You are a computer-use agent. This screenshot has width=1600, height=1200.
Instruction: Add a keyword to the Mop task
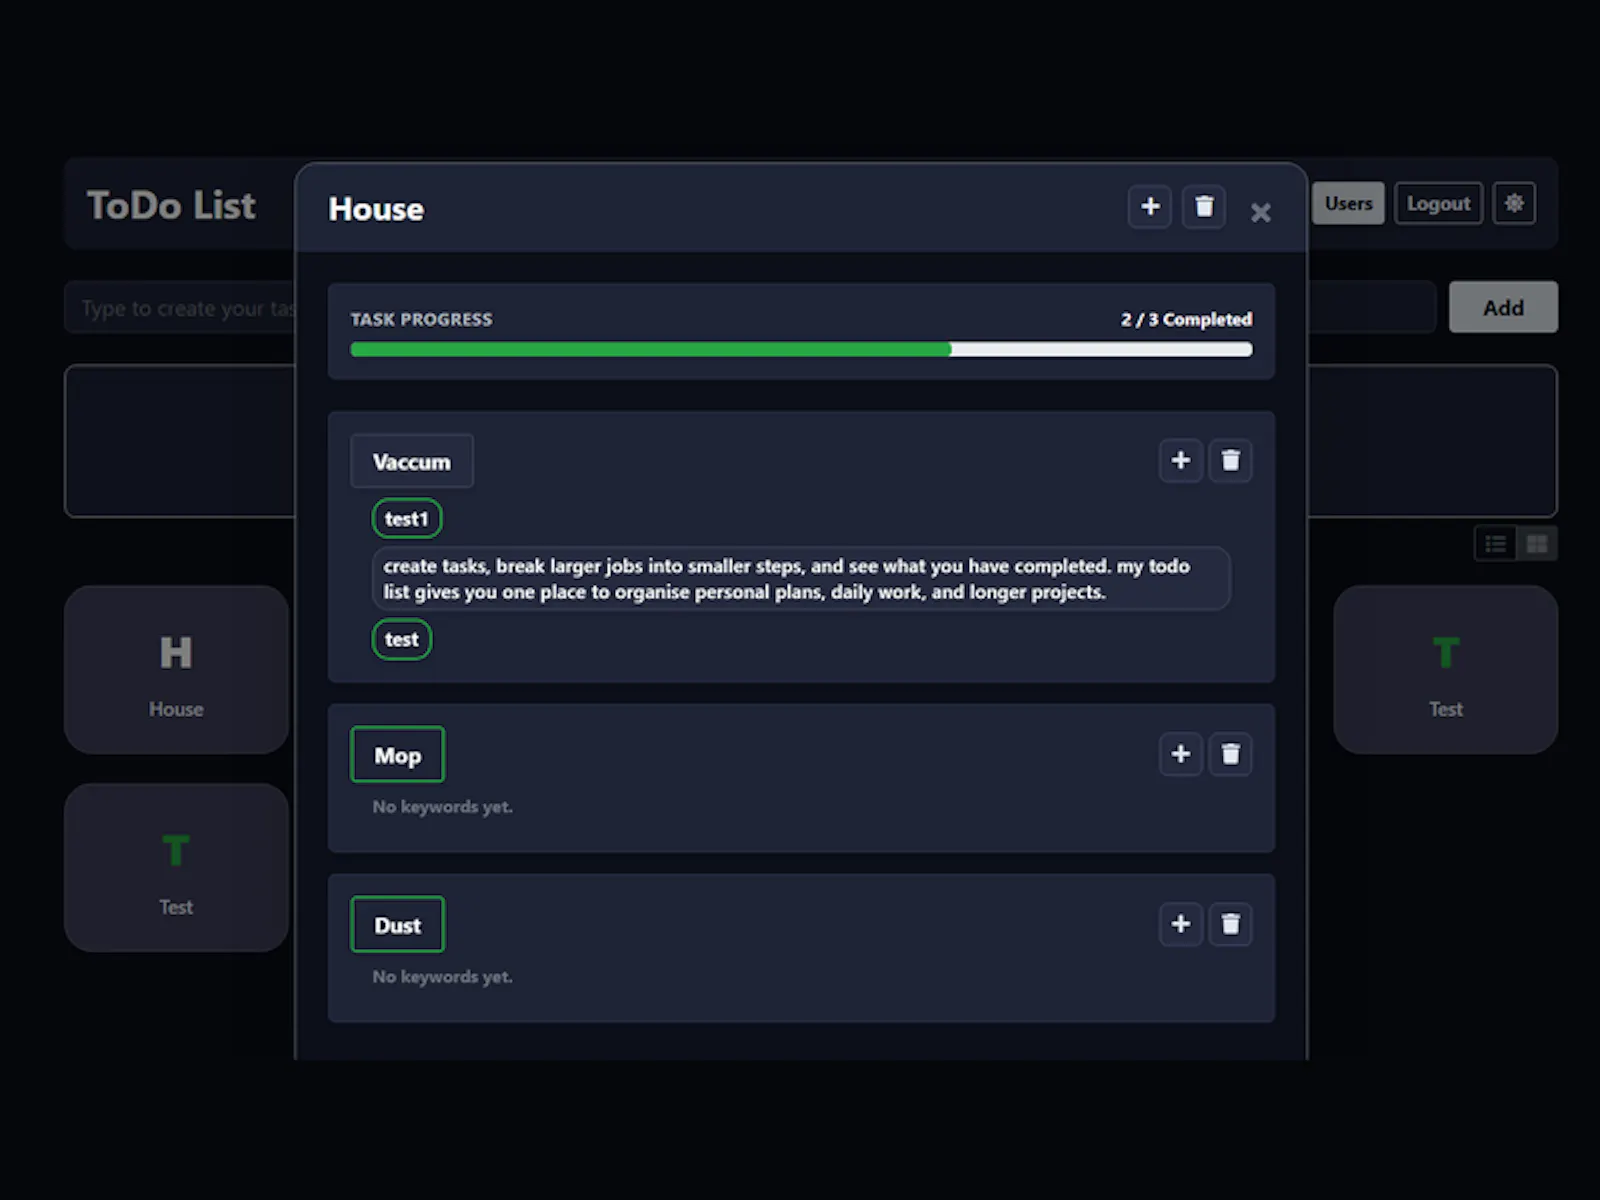click(1181, 754)
